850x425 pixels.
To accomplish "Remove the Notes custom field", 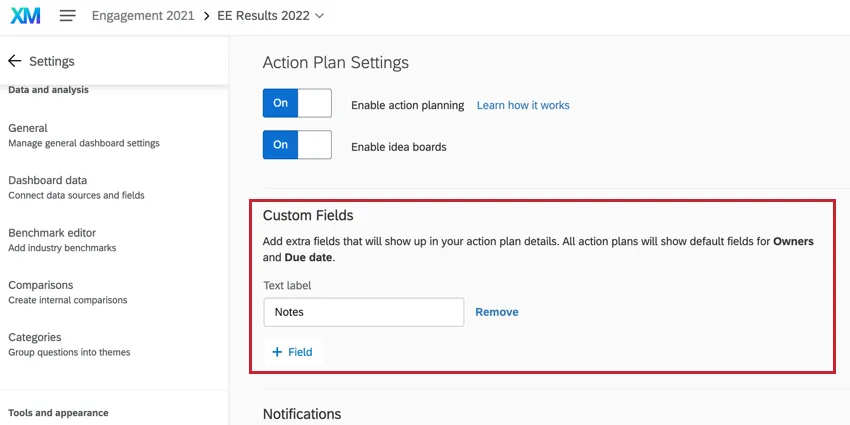I will coord(496,312).
